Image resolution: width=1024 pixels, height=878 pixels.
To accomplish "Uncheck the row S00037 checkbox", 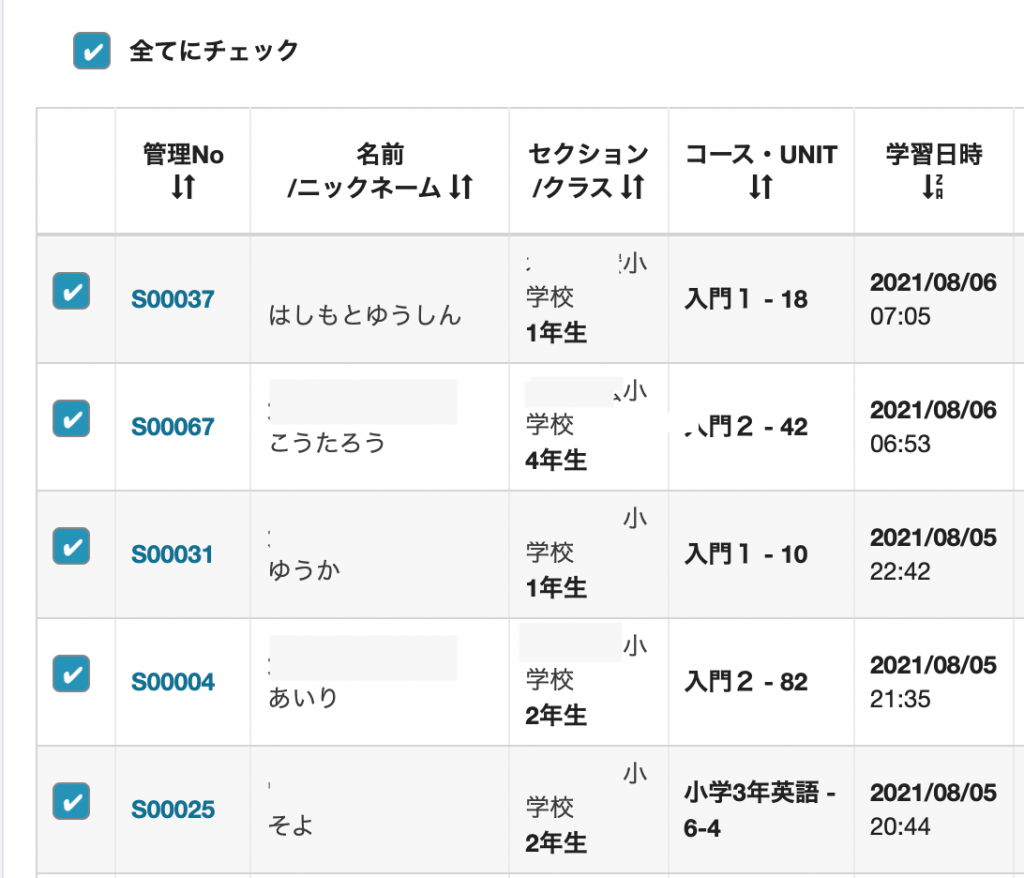I will click(71, 291).
